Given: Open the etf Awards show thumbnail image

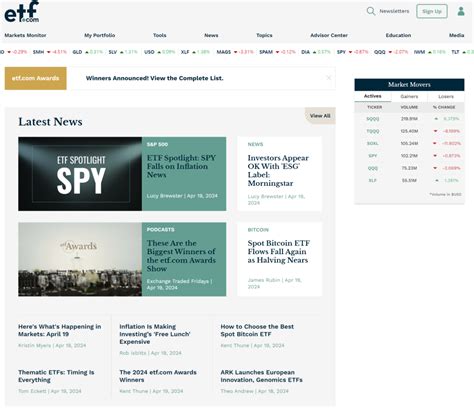Looking at the screenshot, I should pyautogui.click(x=80, y=259).
